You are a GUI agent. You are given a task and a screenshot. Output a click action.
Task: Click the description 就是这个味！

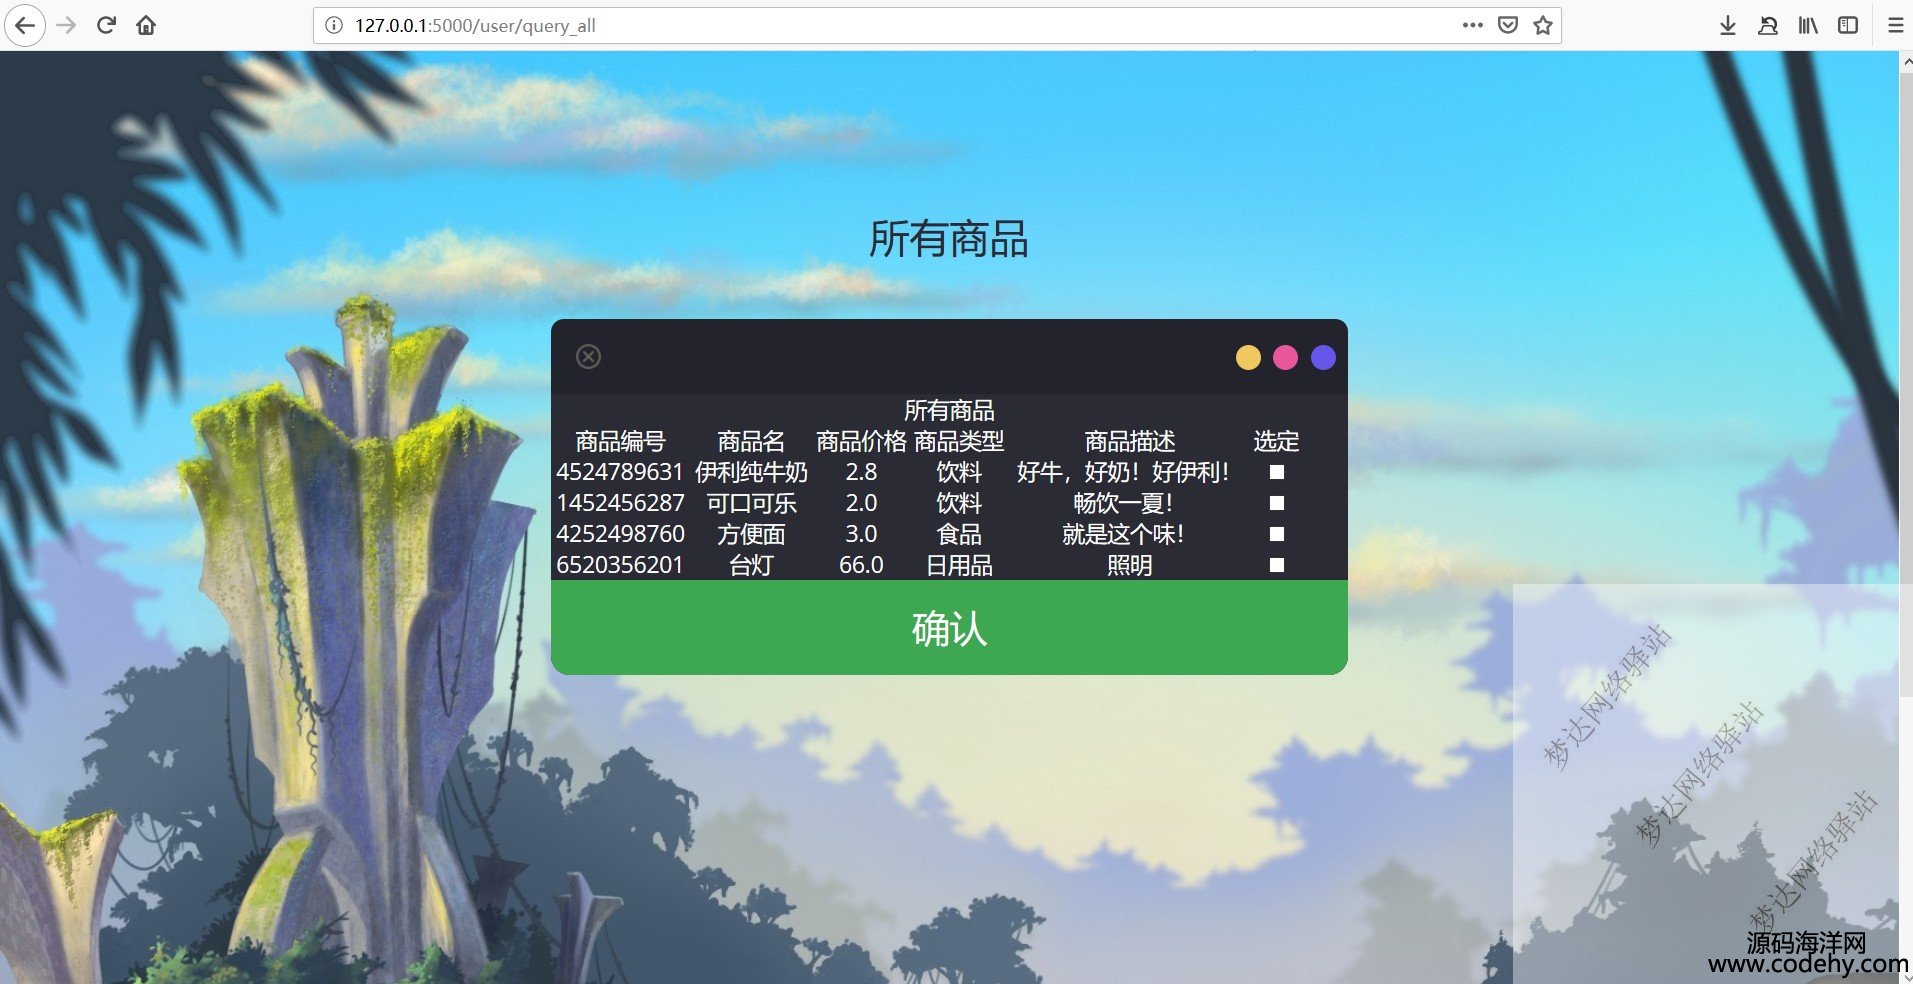click(1124, 534)
